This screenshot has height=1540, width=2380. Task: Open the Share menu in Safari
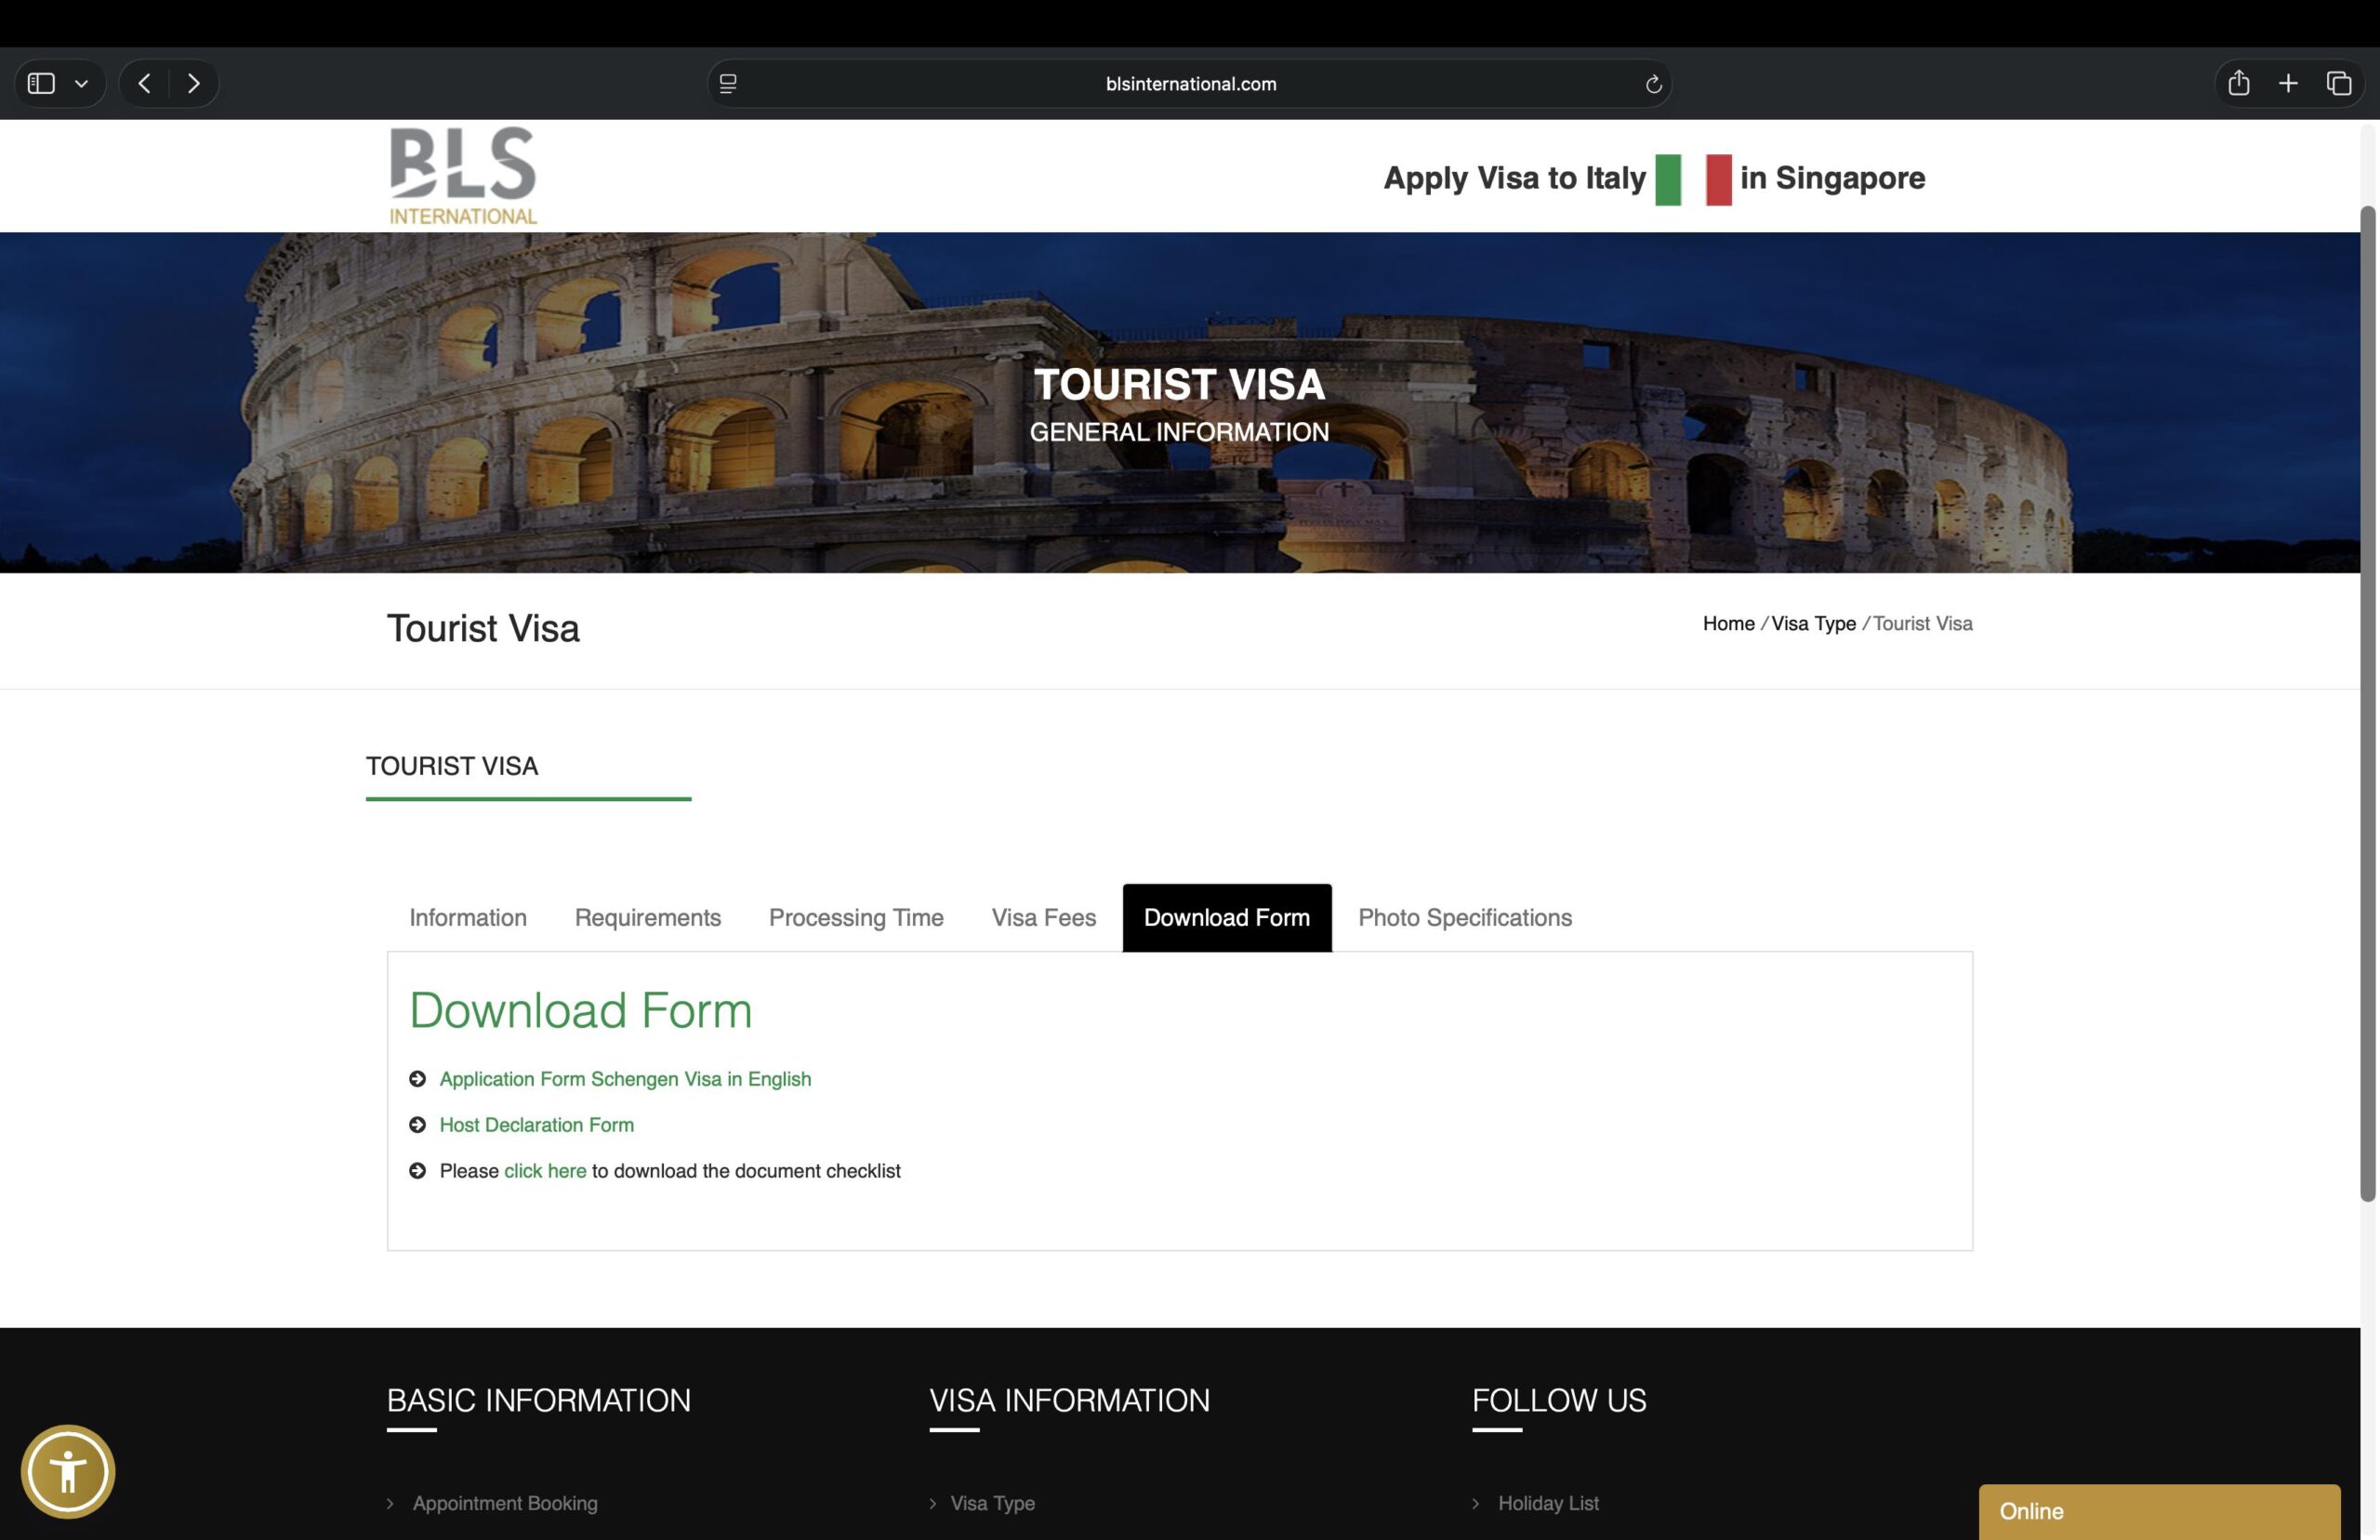(x=2237, y=83)
